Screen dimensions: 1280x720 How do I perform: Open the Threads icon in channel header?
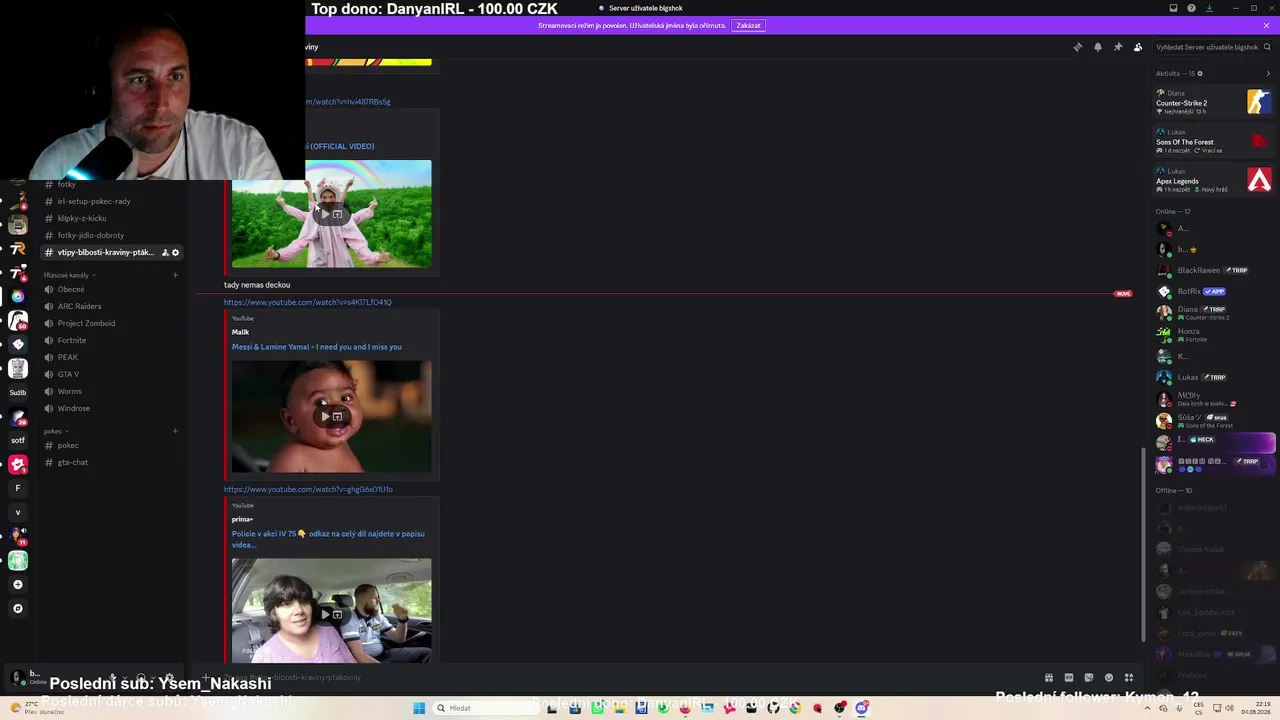point(1077,47)
